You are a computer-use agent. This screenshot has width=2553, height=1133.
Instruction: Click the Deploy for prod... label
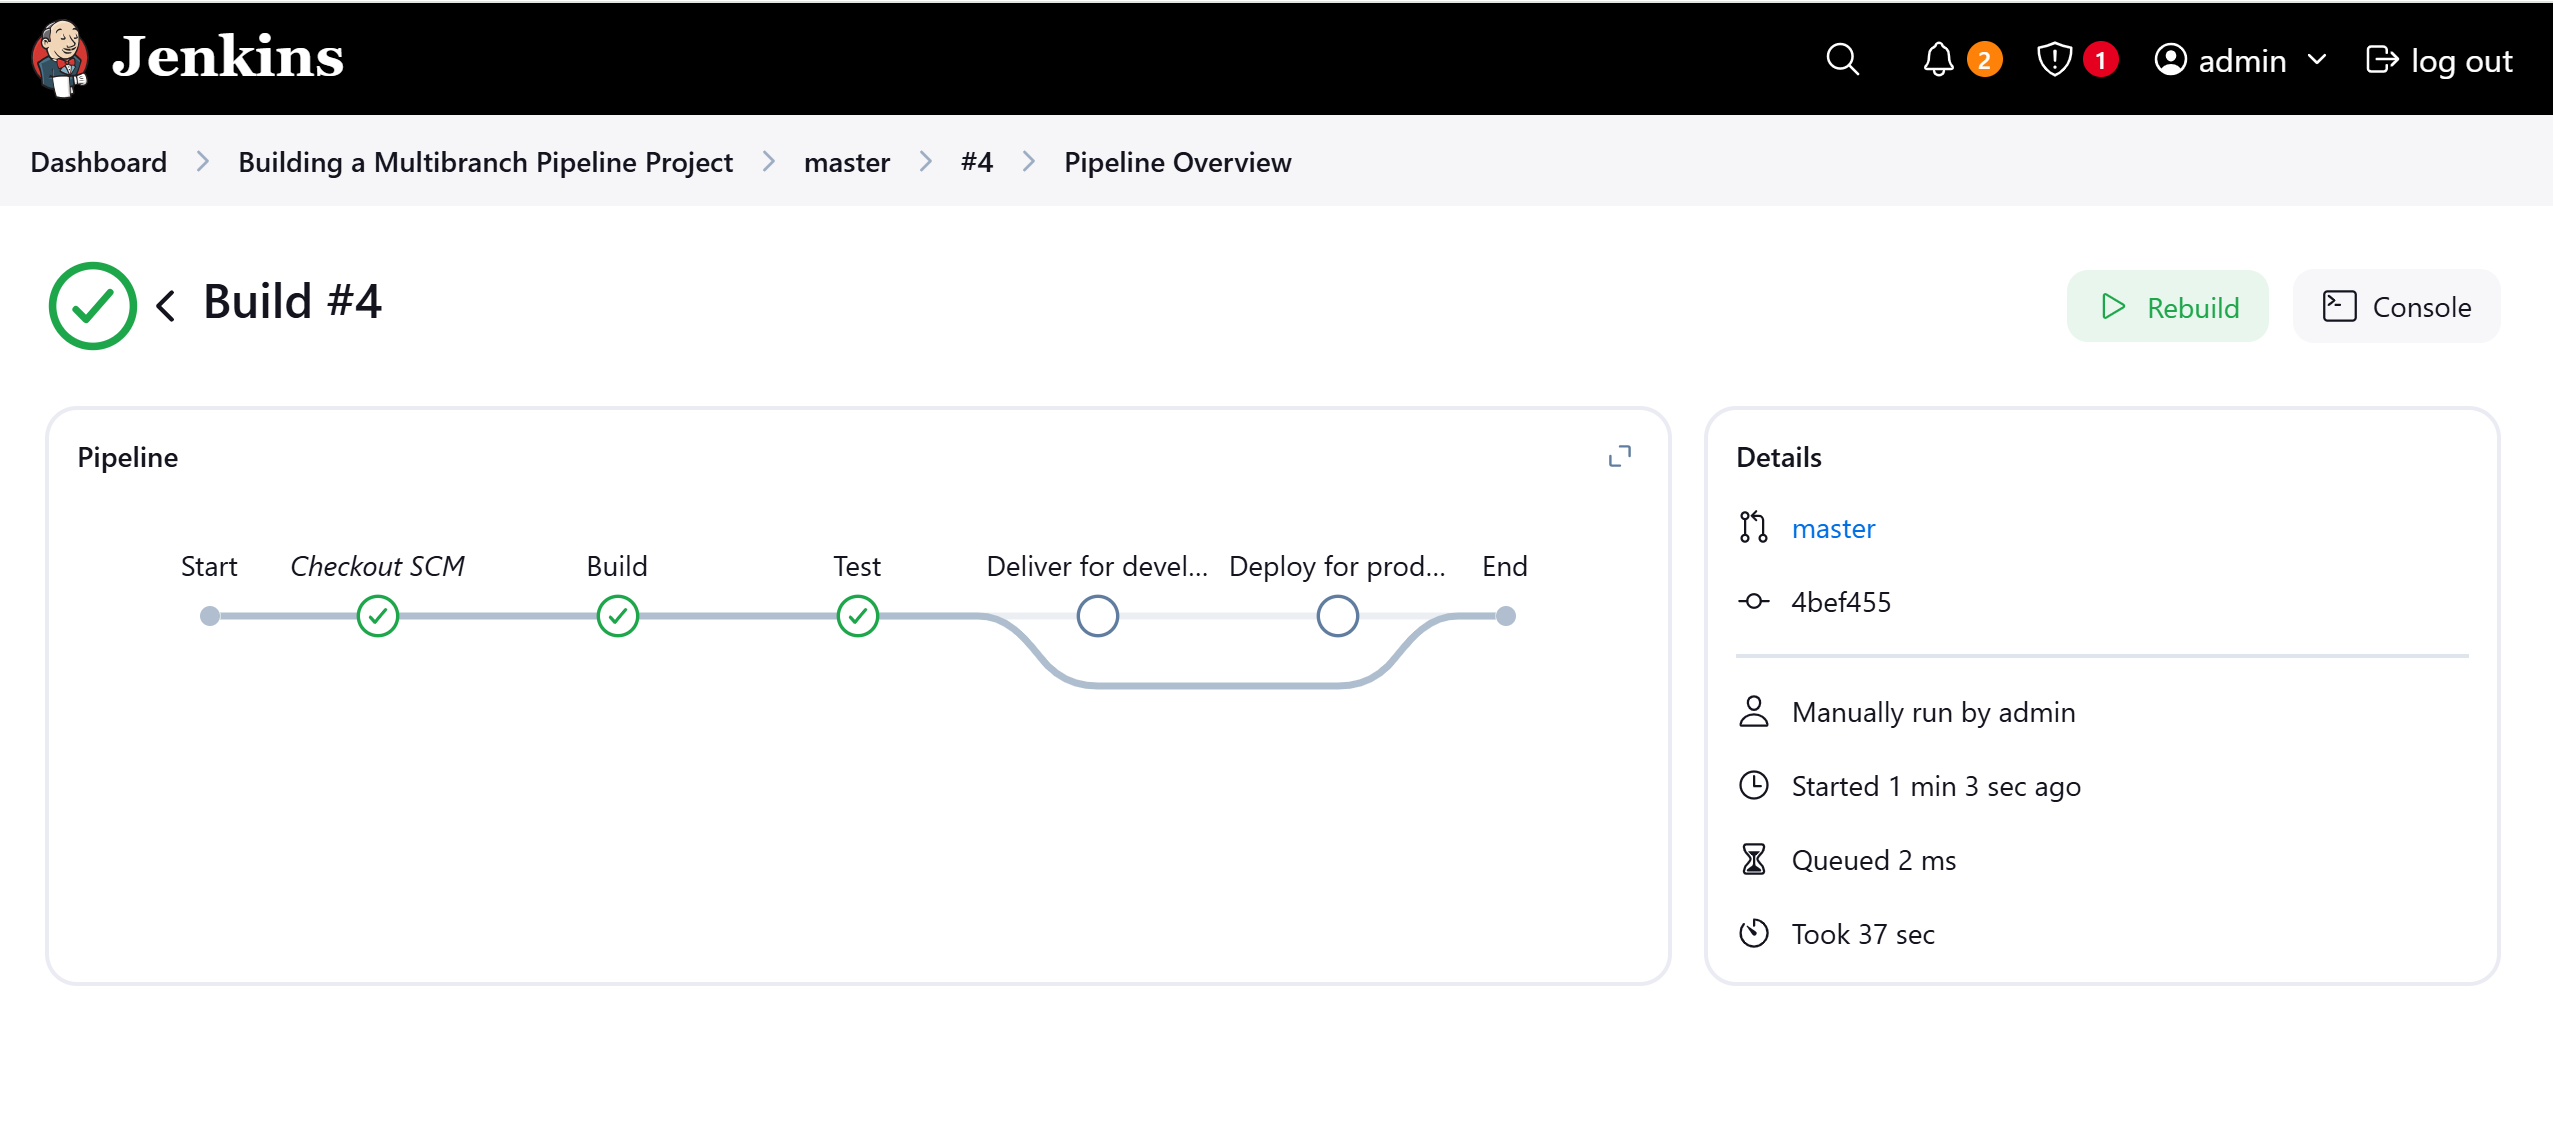tap(1337, 566)
